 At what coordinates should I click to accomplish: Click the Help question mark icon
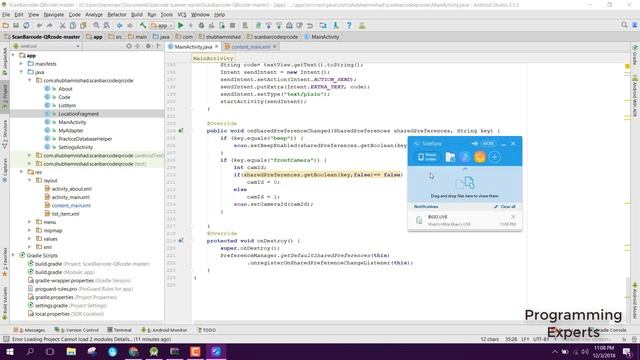coord(349,25)
